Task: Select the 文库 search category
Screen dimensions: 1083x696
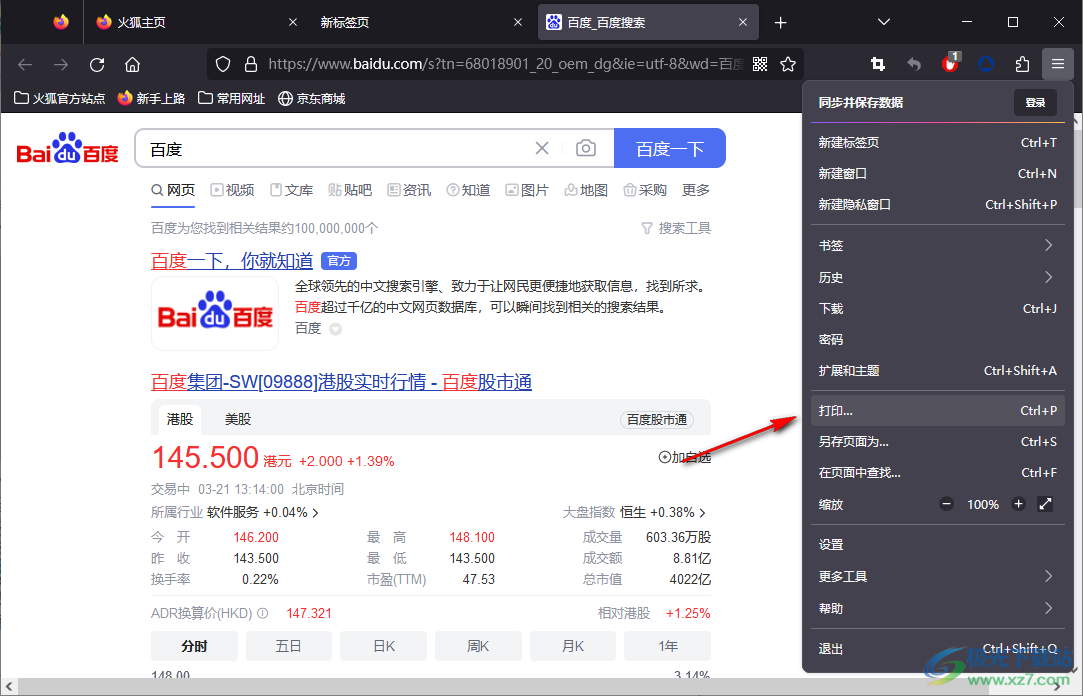Action: (x=291, y=190)
